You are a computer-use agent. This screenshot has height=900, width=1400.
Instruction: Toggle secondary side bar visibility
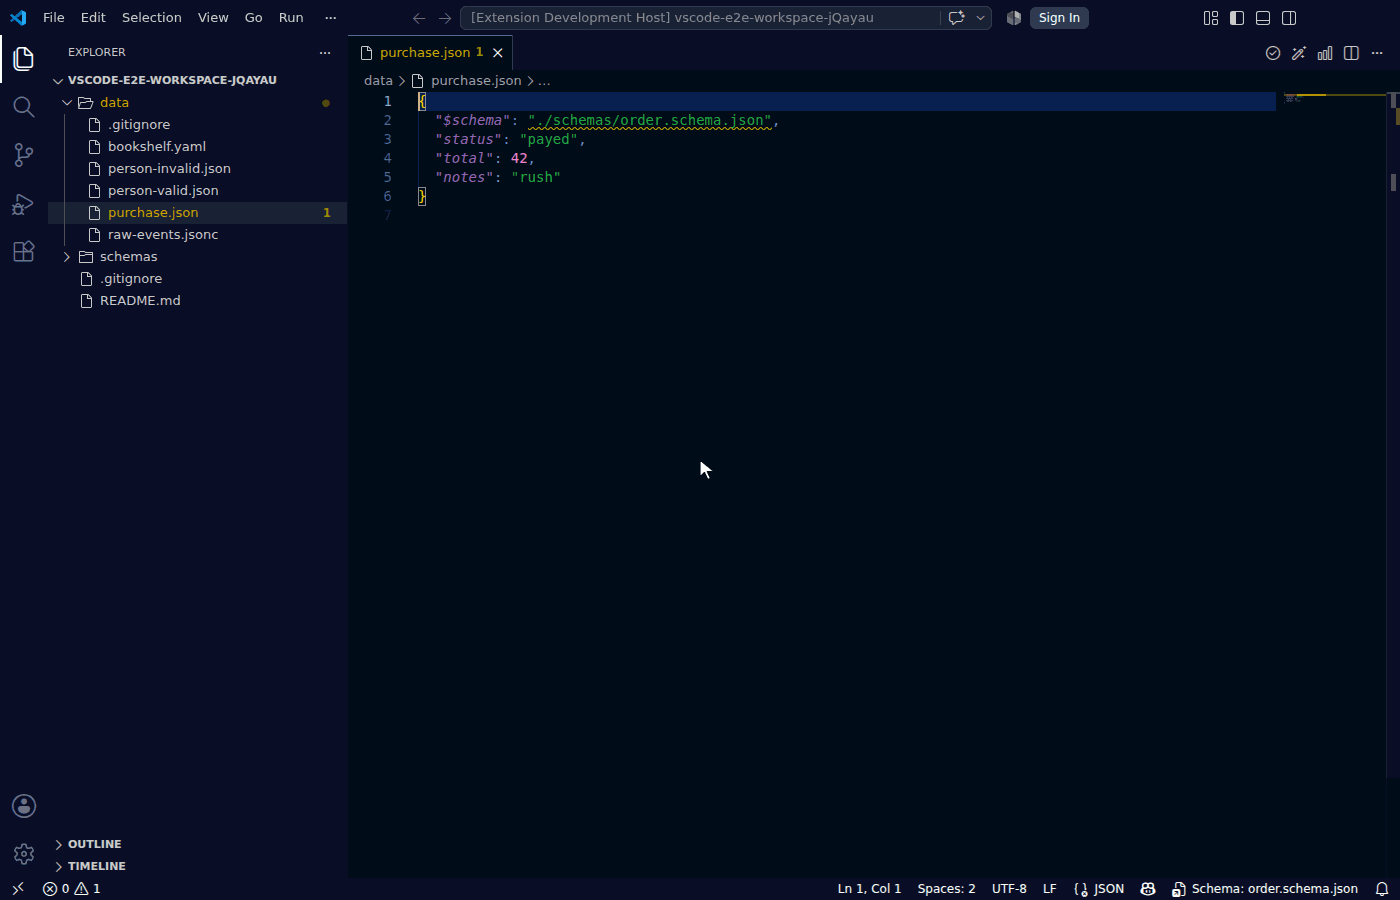coord(1289,18)
